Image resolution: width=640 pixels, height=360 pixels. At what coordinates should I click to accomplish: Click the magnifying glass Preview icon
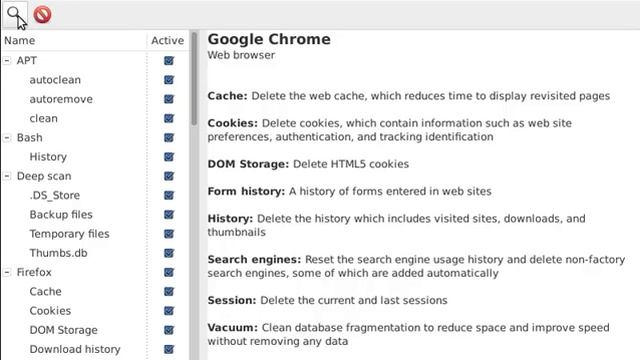point(15,15)
